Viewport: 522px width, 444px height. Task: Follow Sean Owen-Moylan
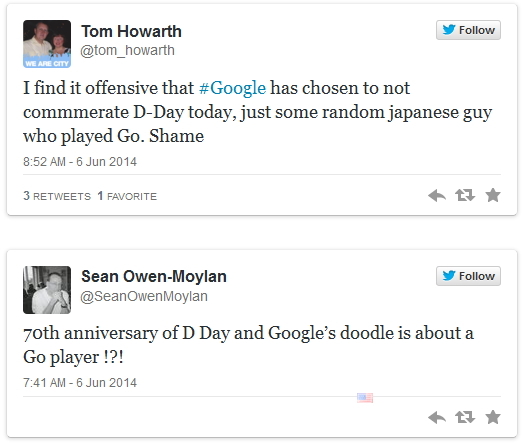pyautogui.click(x=468, y=276)
